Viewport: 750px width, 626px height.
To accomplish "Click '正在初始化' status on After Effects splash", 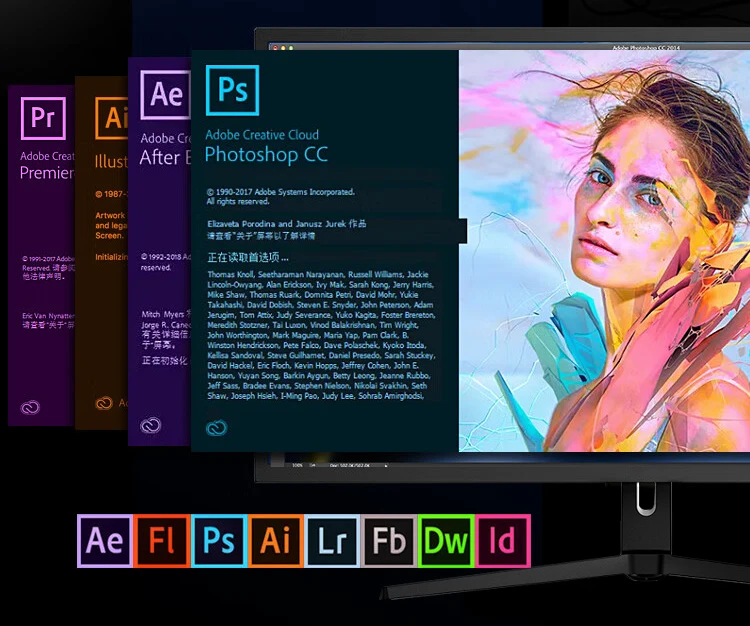I will pyautogui.click(x=165, y=360).
